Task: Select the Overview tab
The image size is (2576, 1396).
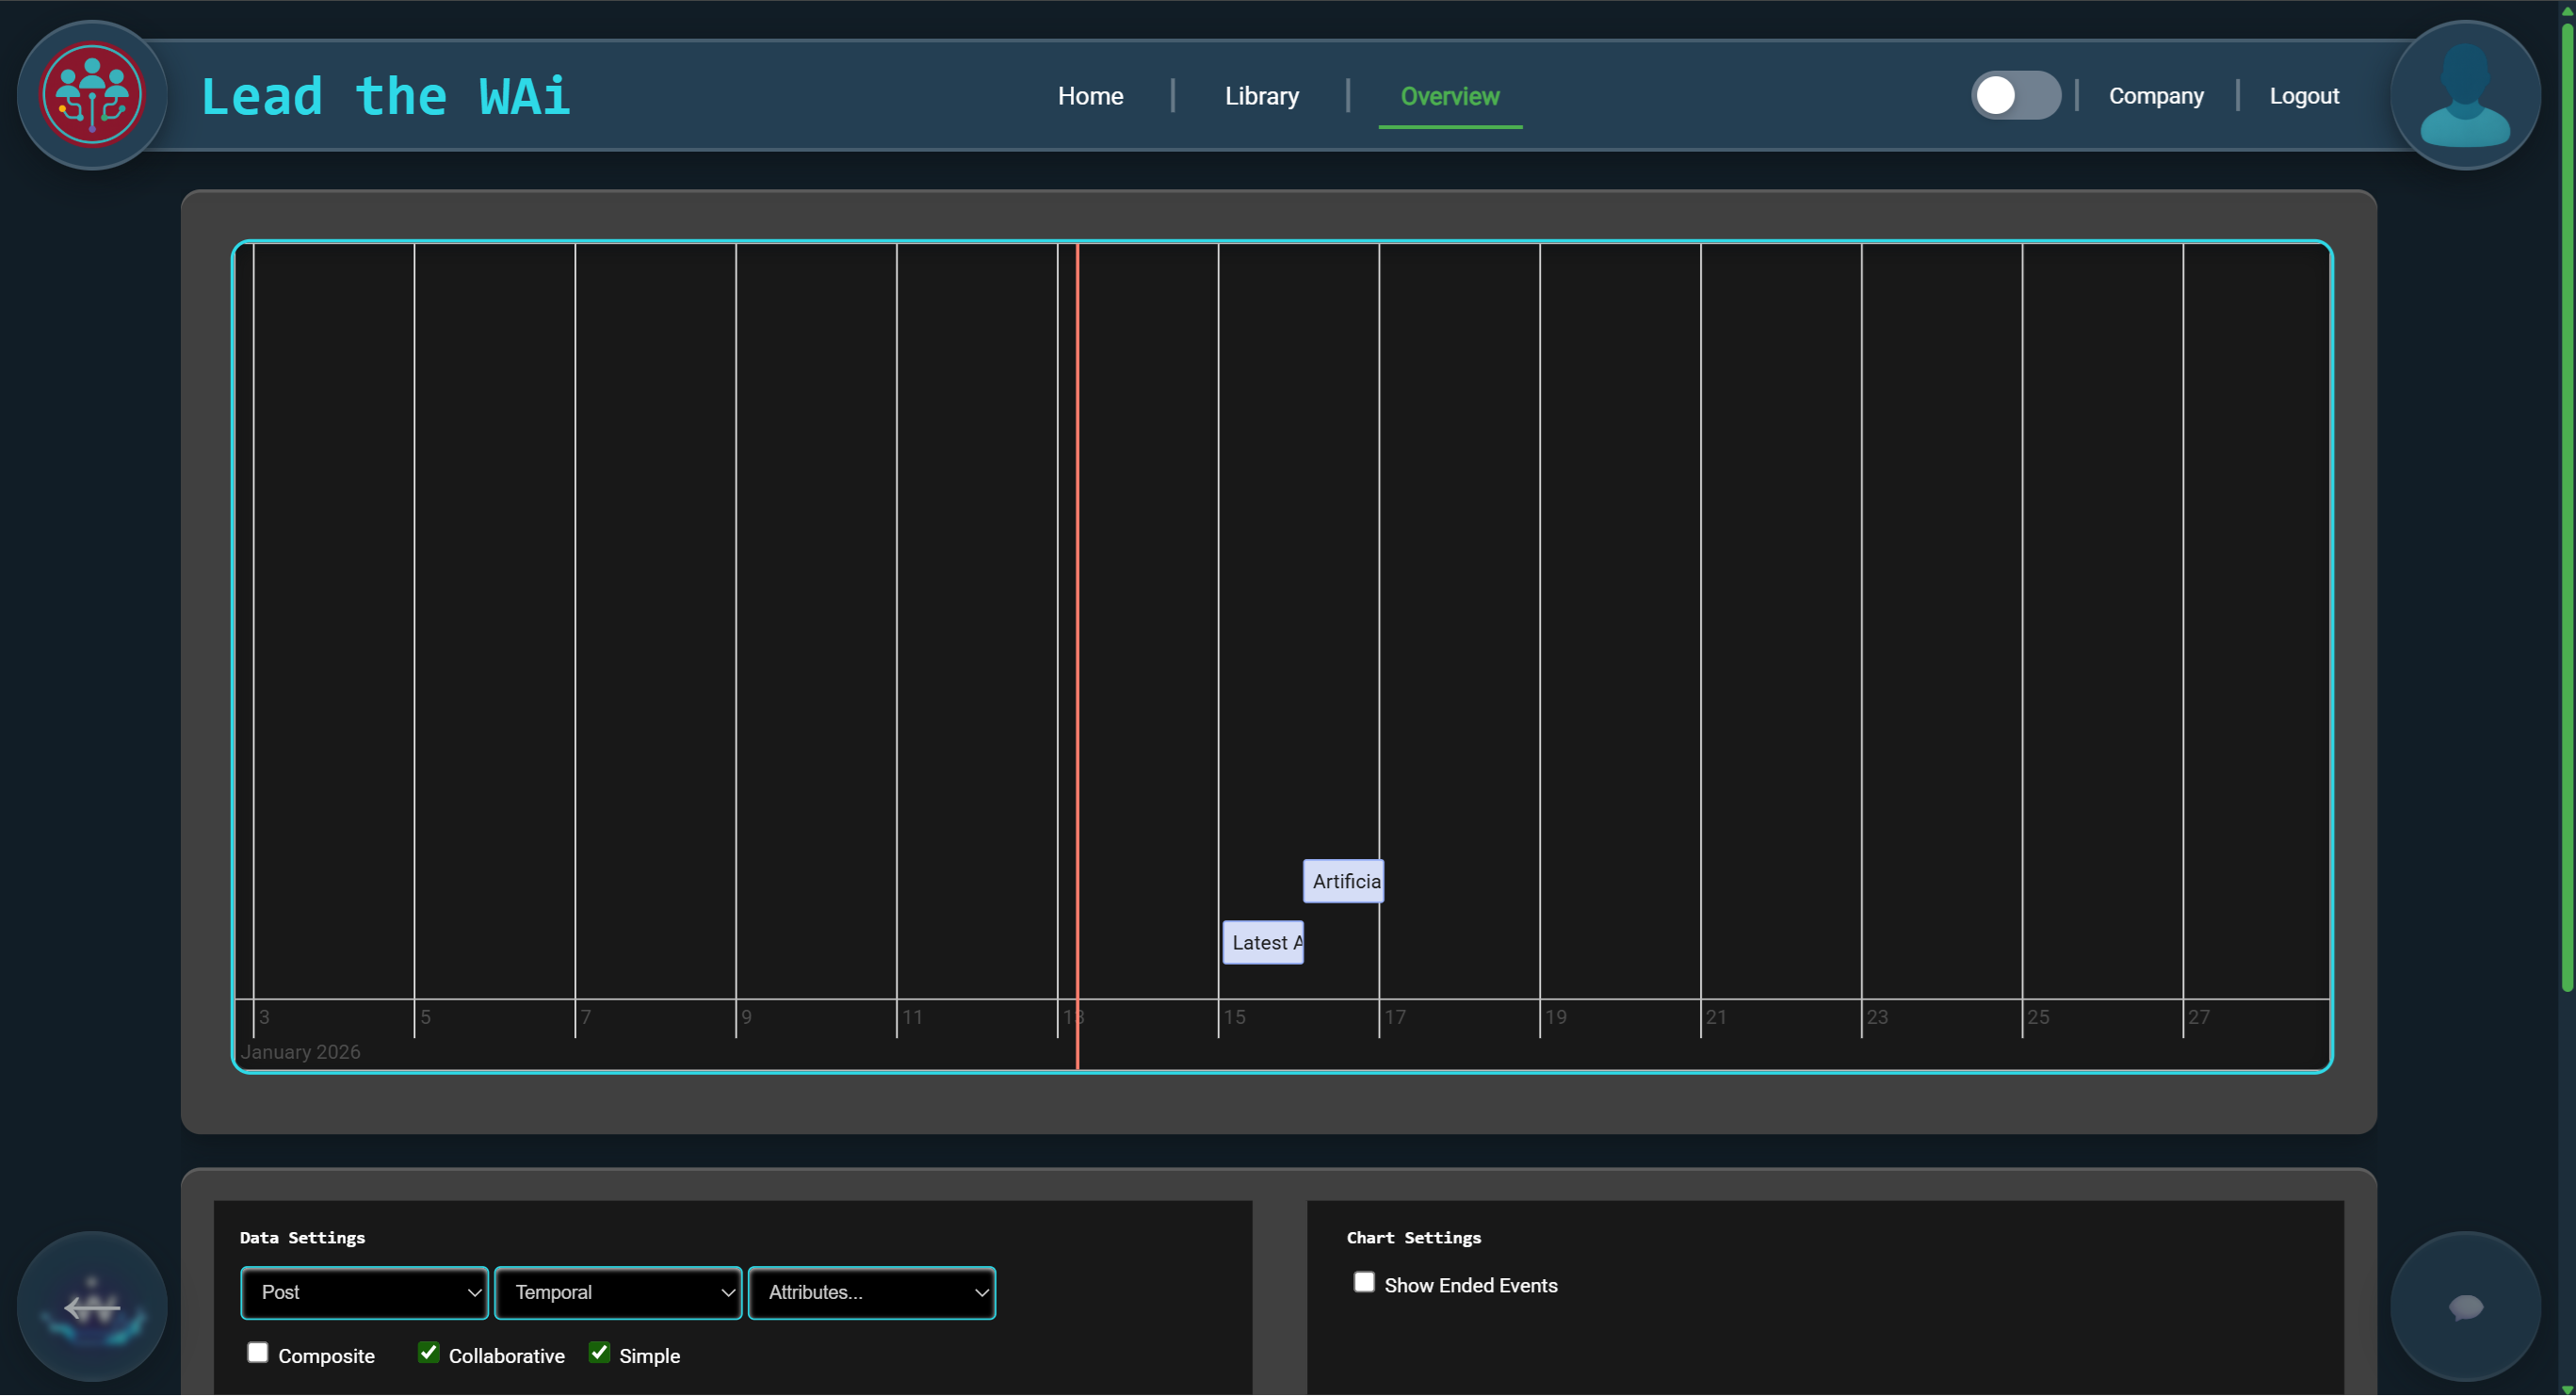Action: (1450, 95)
